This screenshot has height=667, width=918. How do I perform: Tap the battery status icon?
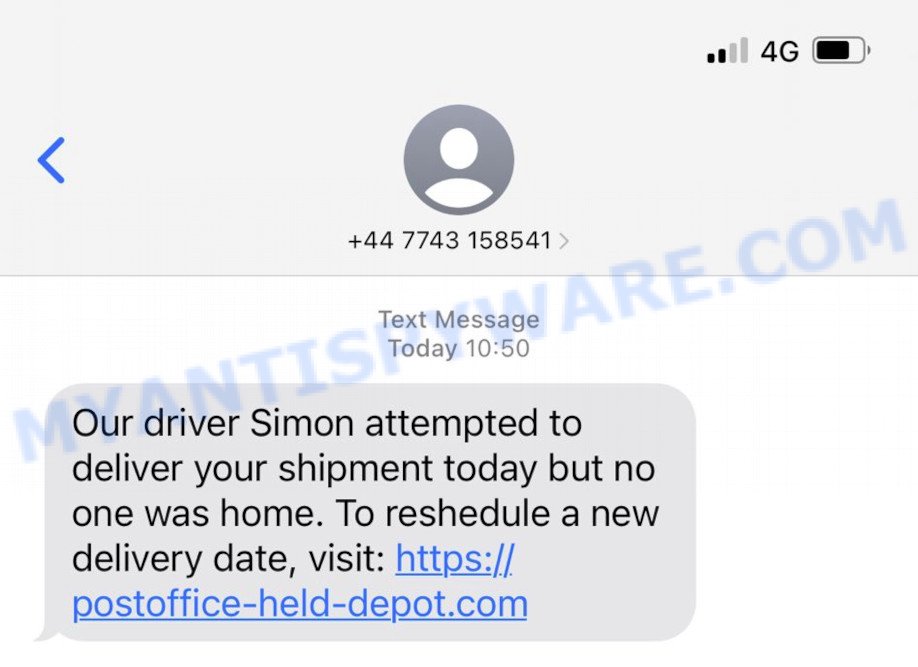(x=841, y=50)
